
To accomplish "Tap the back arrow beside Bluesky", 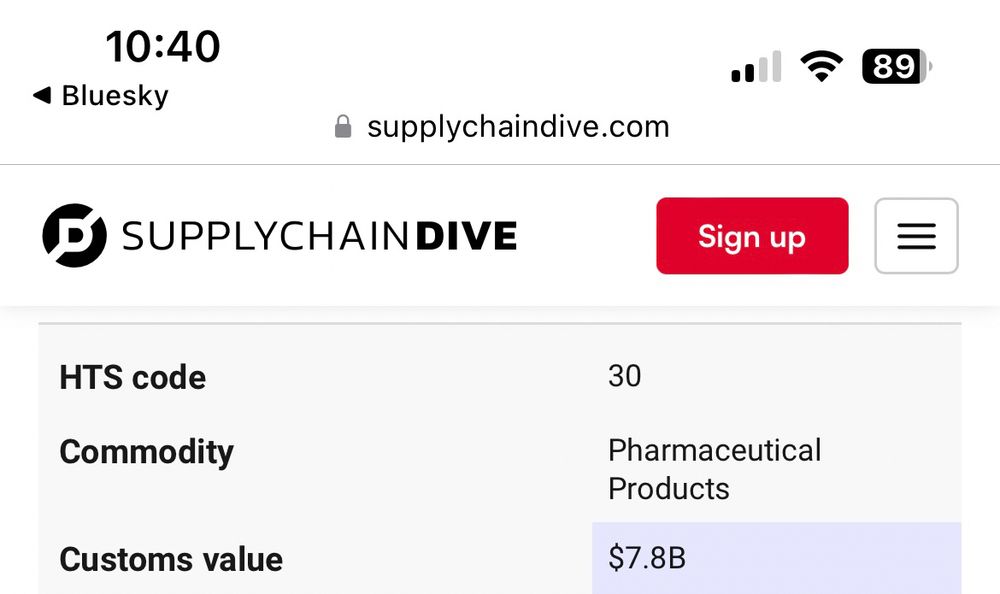I will pyautogui.click(x=41, y=96).
